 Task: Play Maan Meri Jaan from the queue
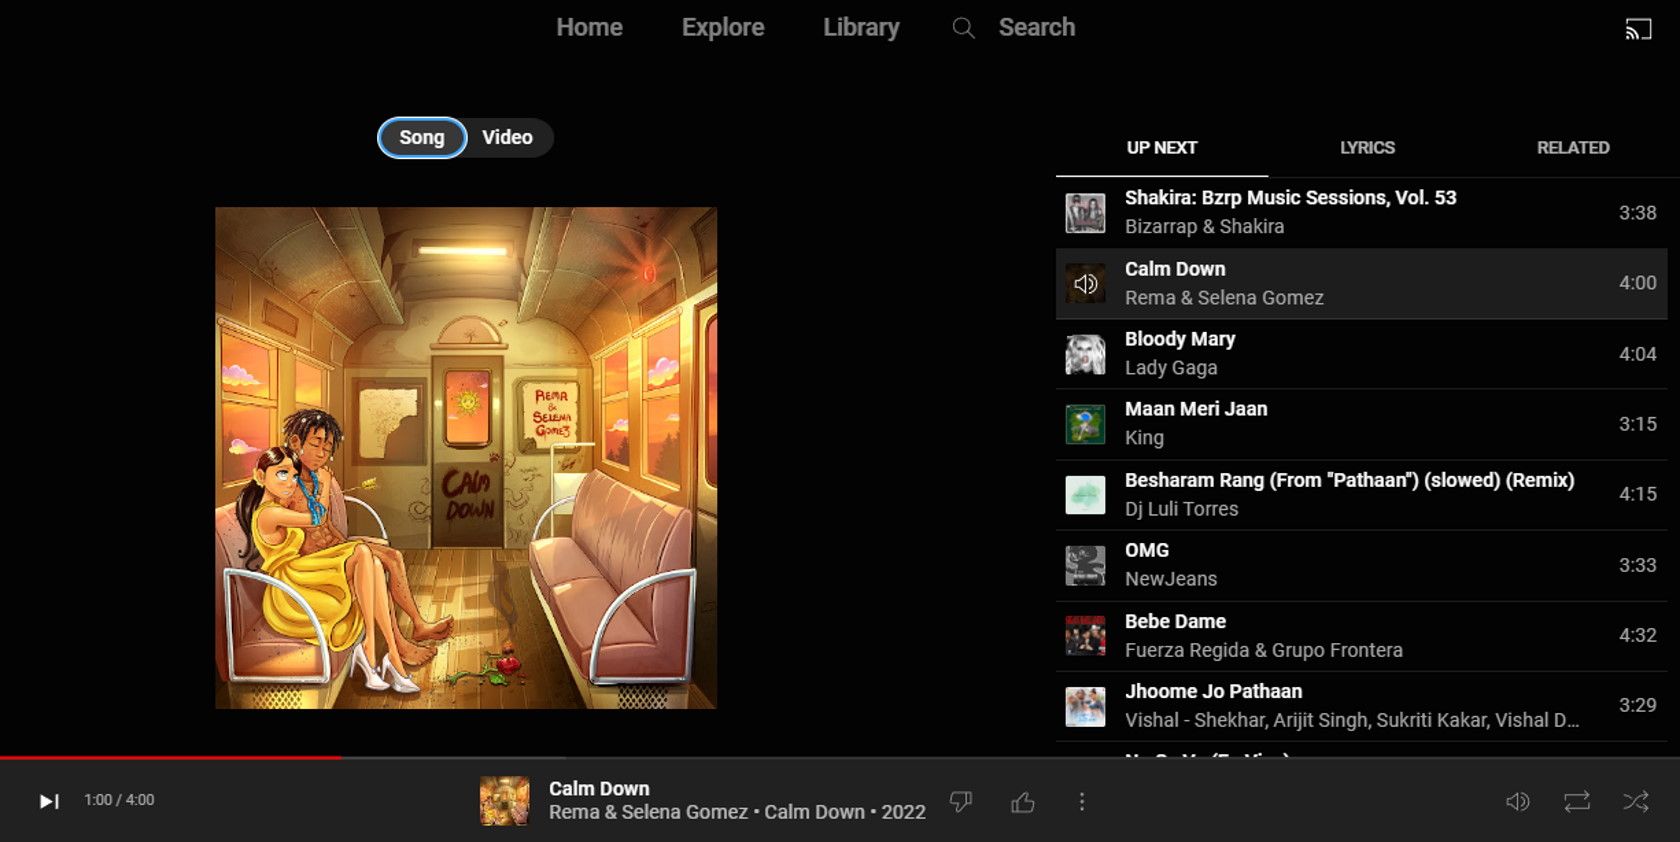click(x=1361, y=424)
